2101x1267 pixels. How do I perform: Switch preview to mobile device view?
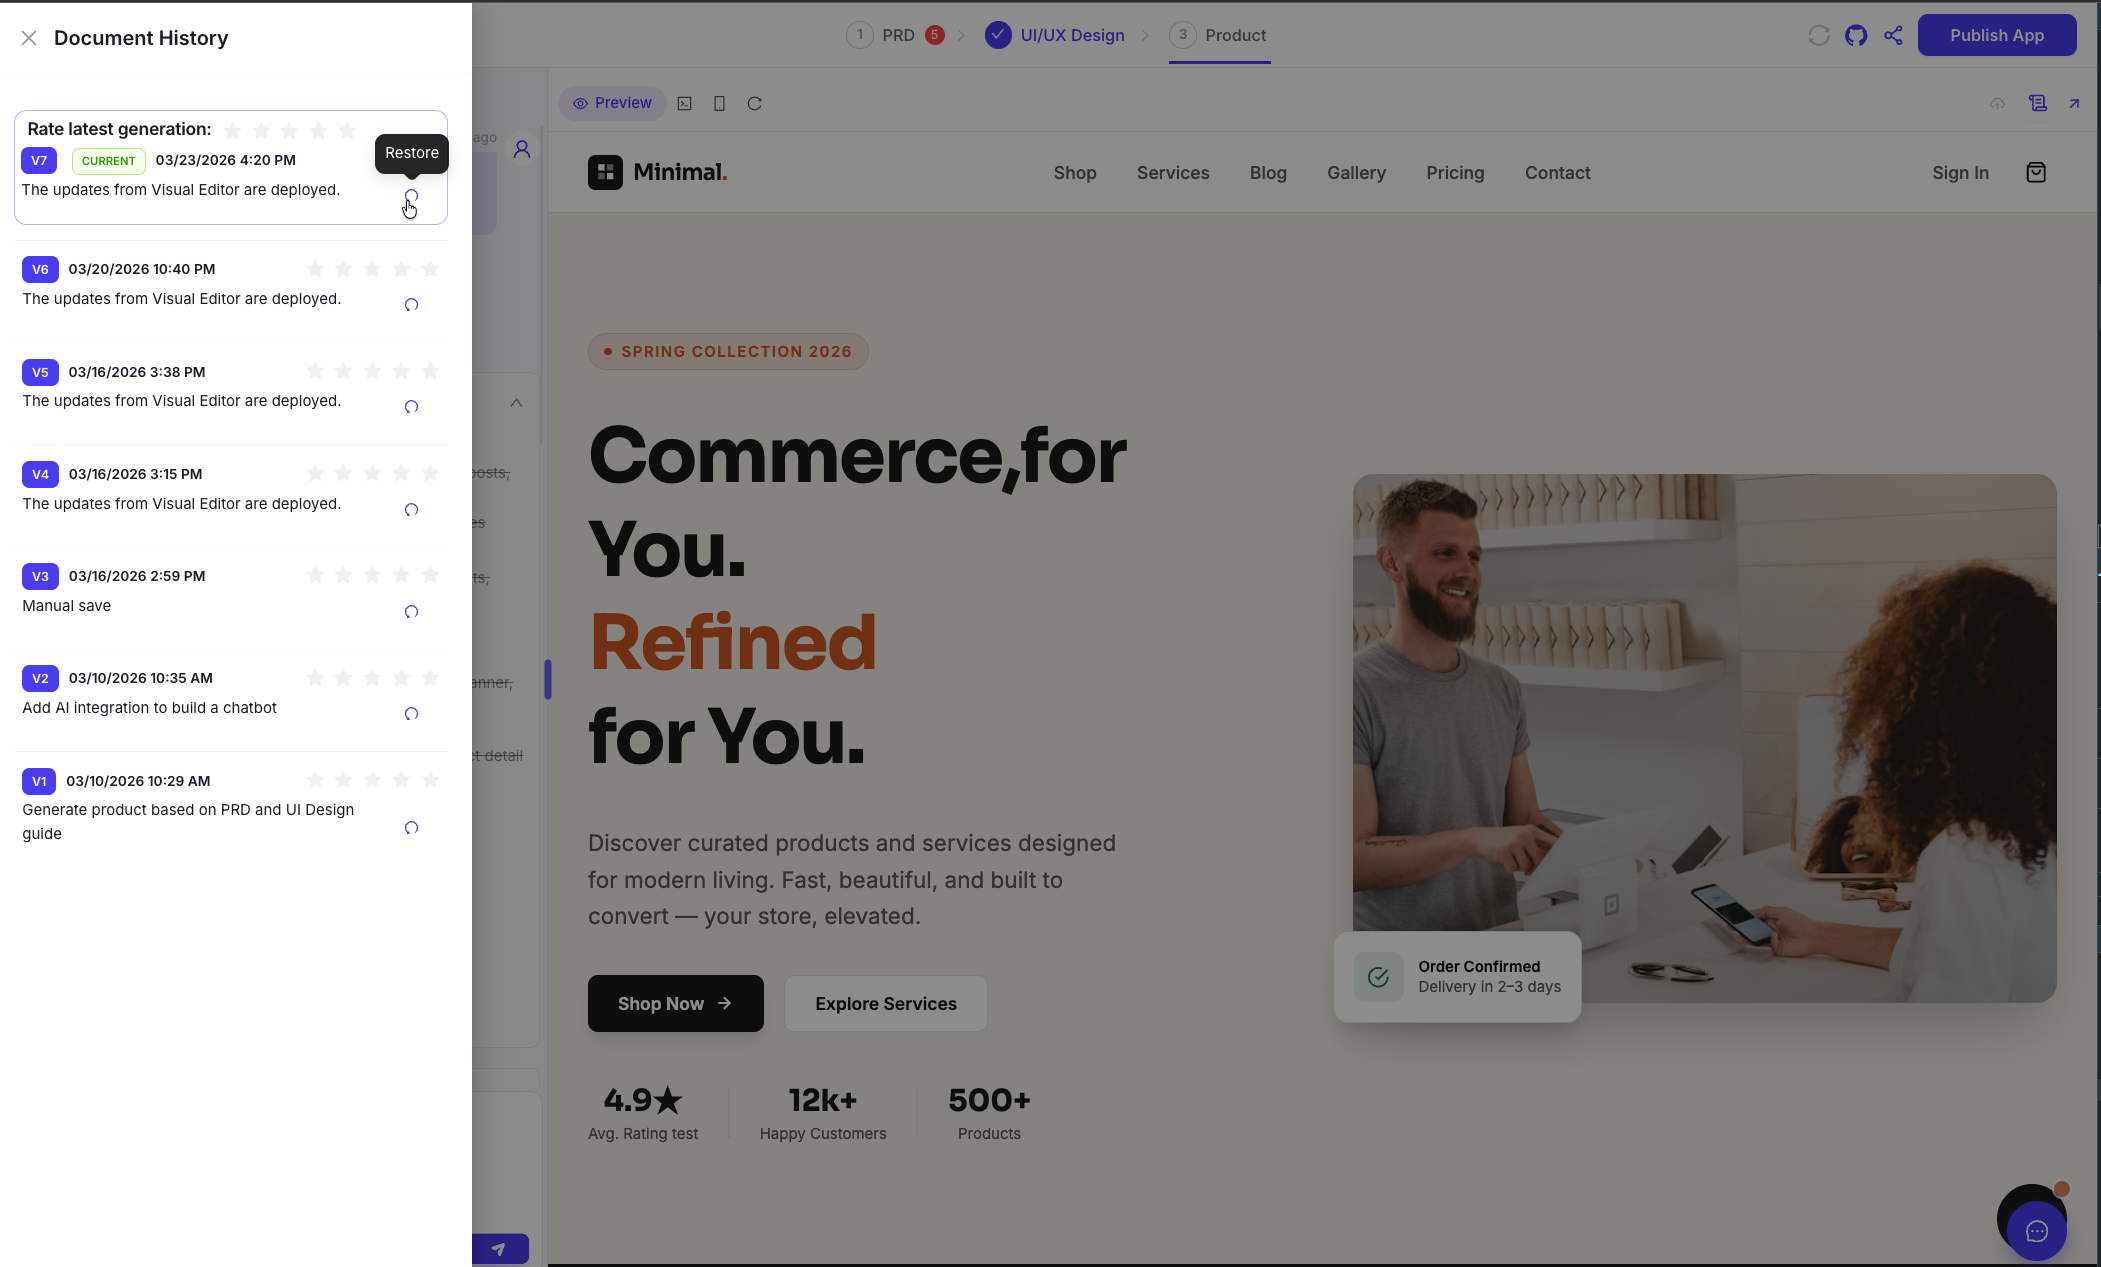[x=719, y=103]
